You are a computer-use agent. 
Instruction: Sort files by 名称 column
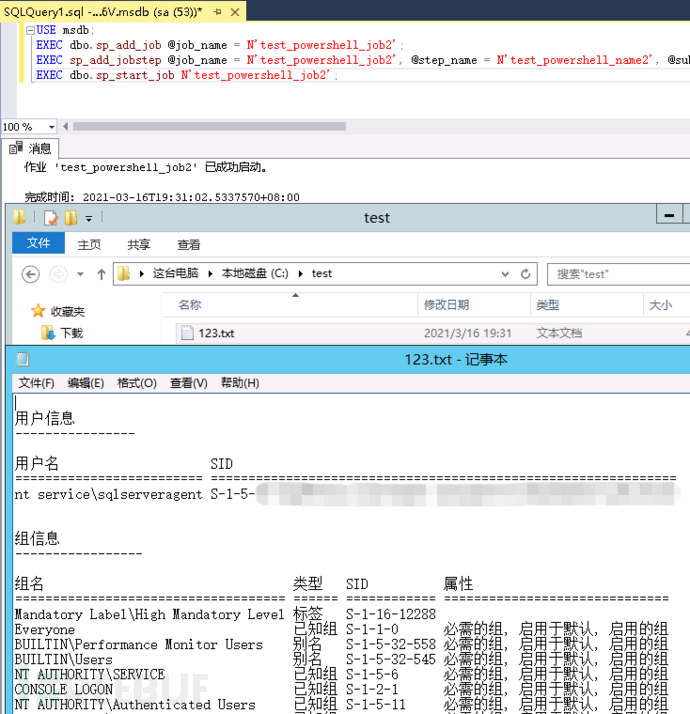290,305
